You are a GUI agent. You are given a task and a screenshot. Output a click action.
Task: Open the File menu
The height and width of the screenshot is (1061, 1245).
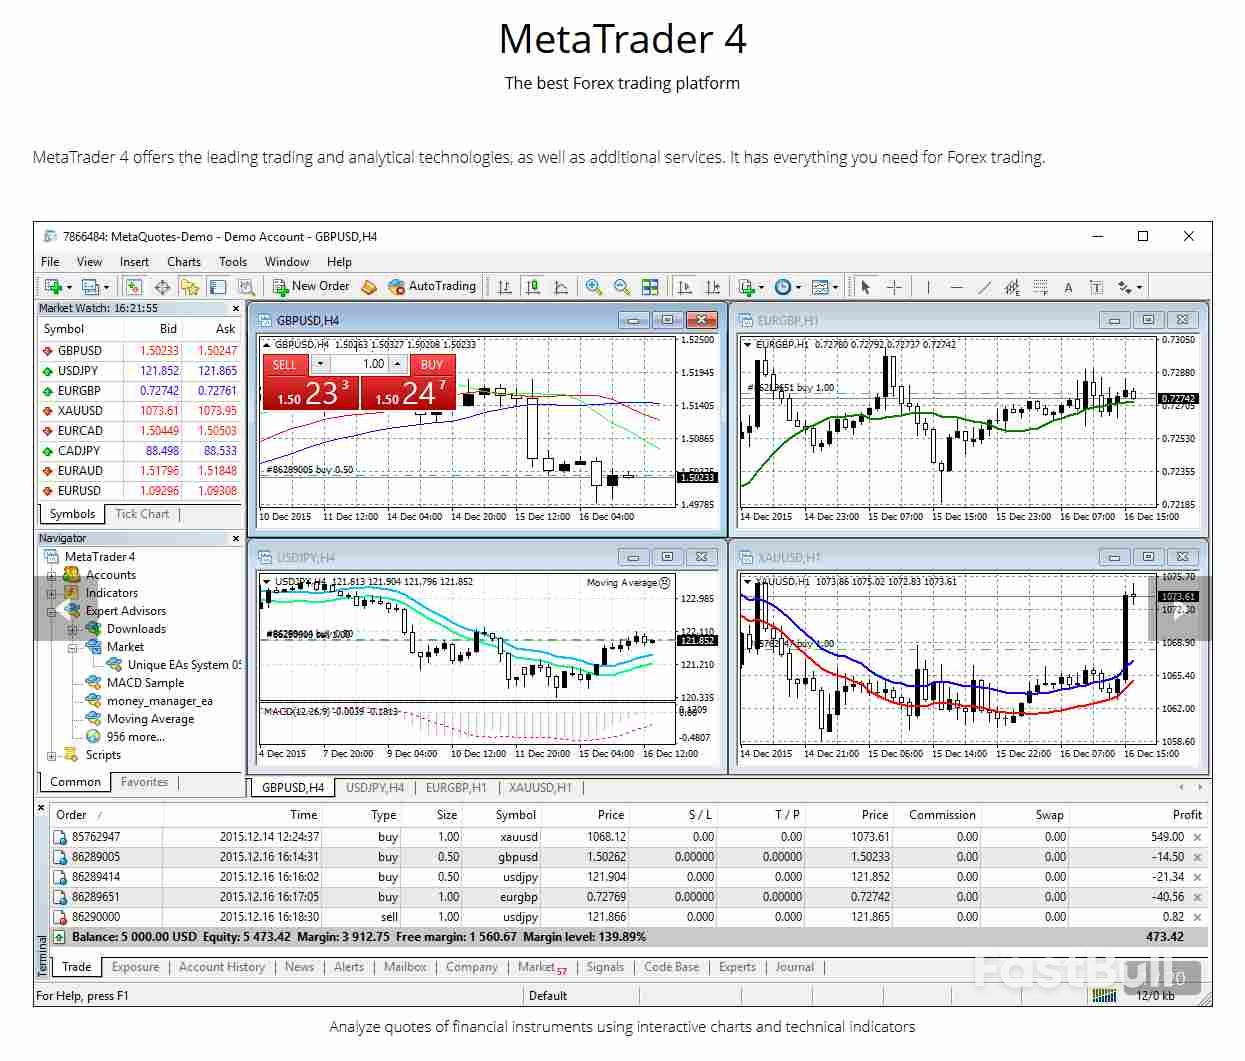[x=50, y=262]
